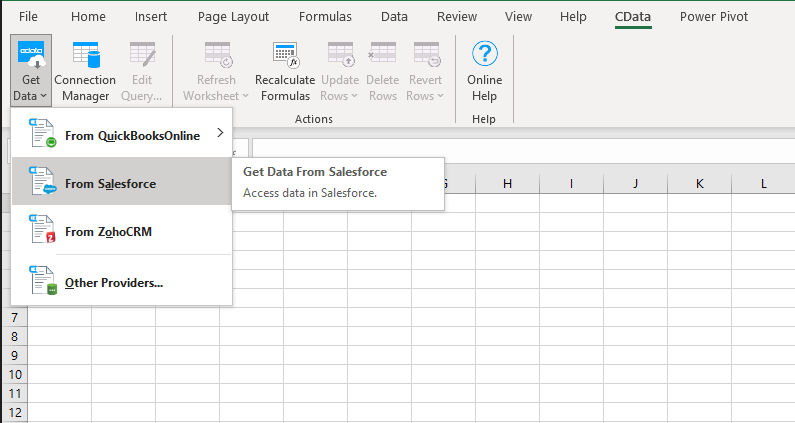Select row 10 header

point(14,374)
